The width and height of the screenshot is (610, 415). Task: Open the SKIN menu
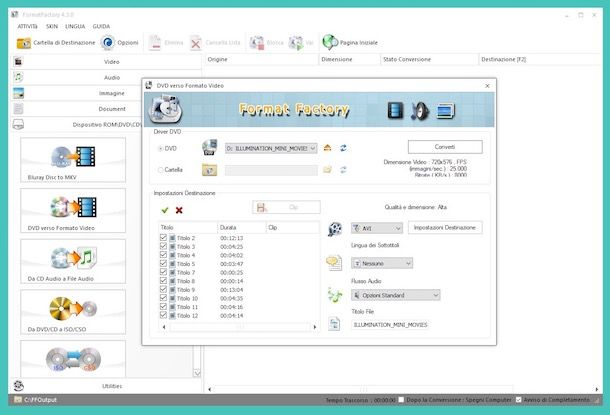[x=52, y=26]
